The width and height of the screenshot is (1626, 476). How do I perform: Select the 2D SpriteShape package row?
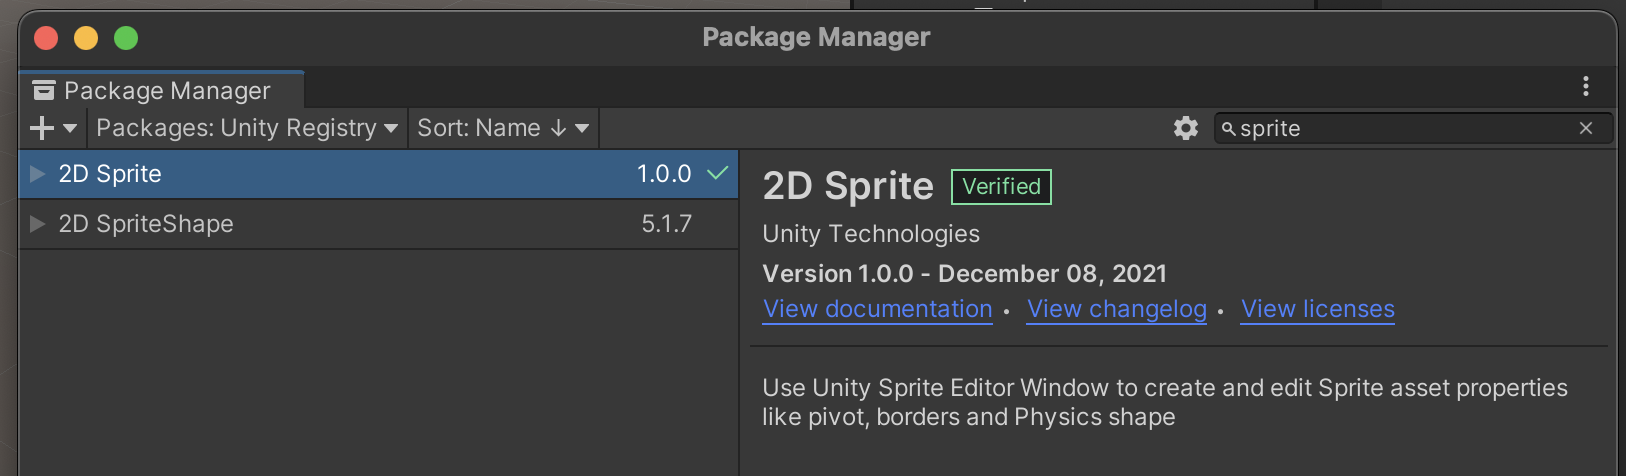378,224
